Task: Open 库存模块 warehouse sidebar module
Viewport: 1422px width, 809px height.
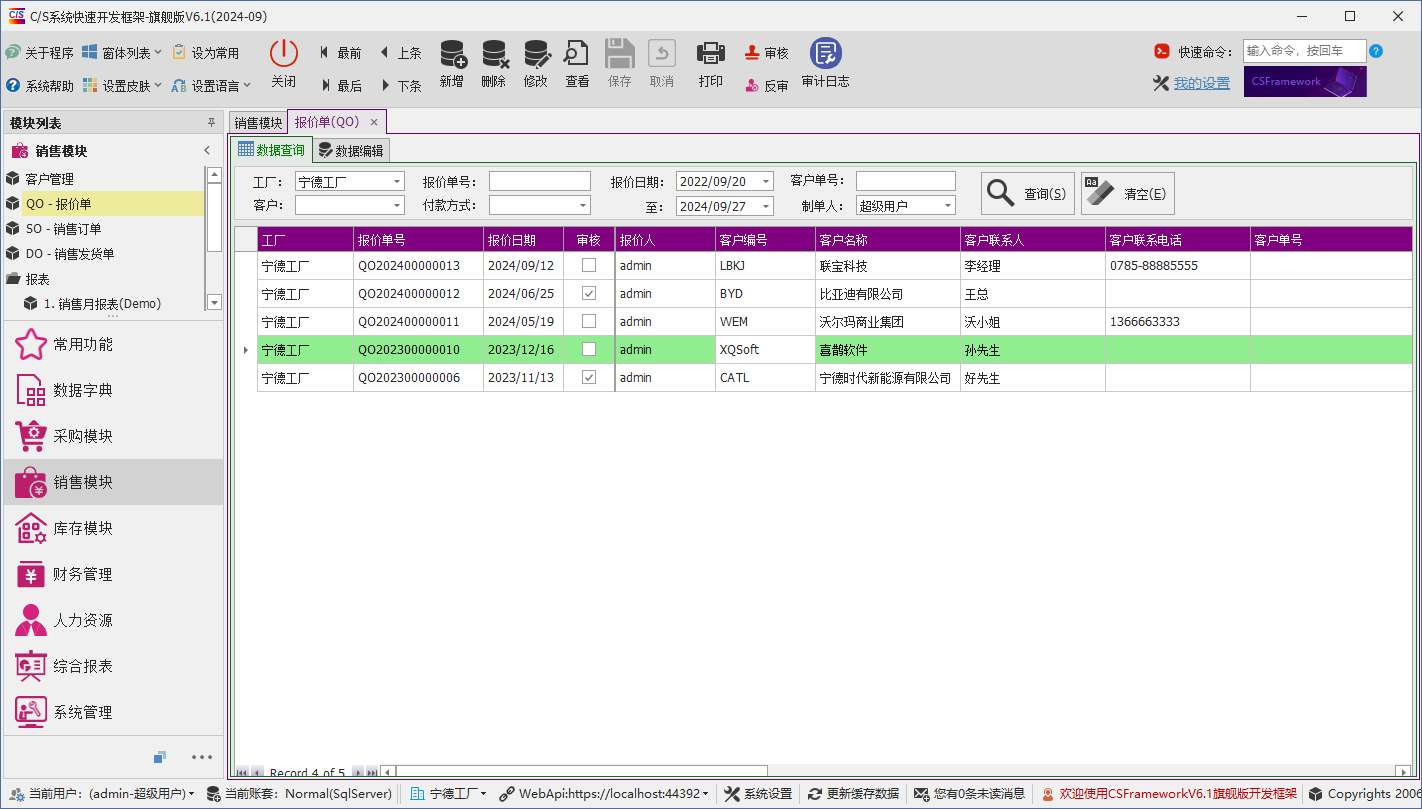Action: [113, 528]
